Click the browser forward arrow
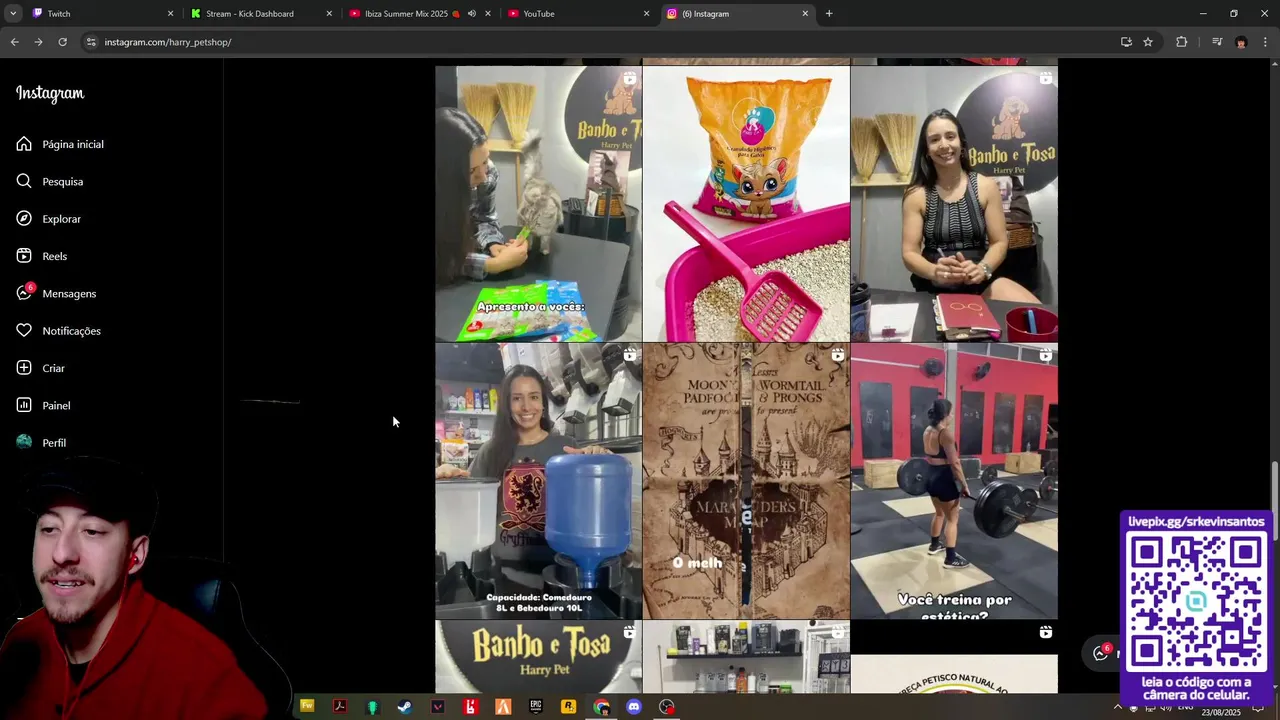The height and width of the screenshot is (720, 1280). [38, 42]
